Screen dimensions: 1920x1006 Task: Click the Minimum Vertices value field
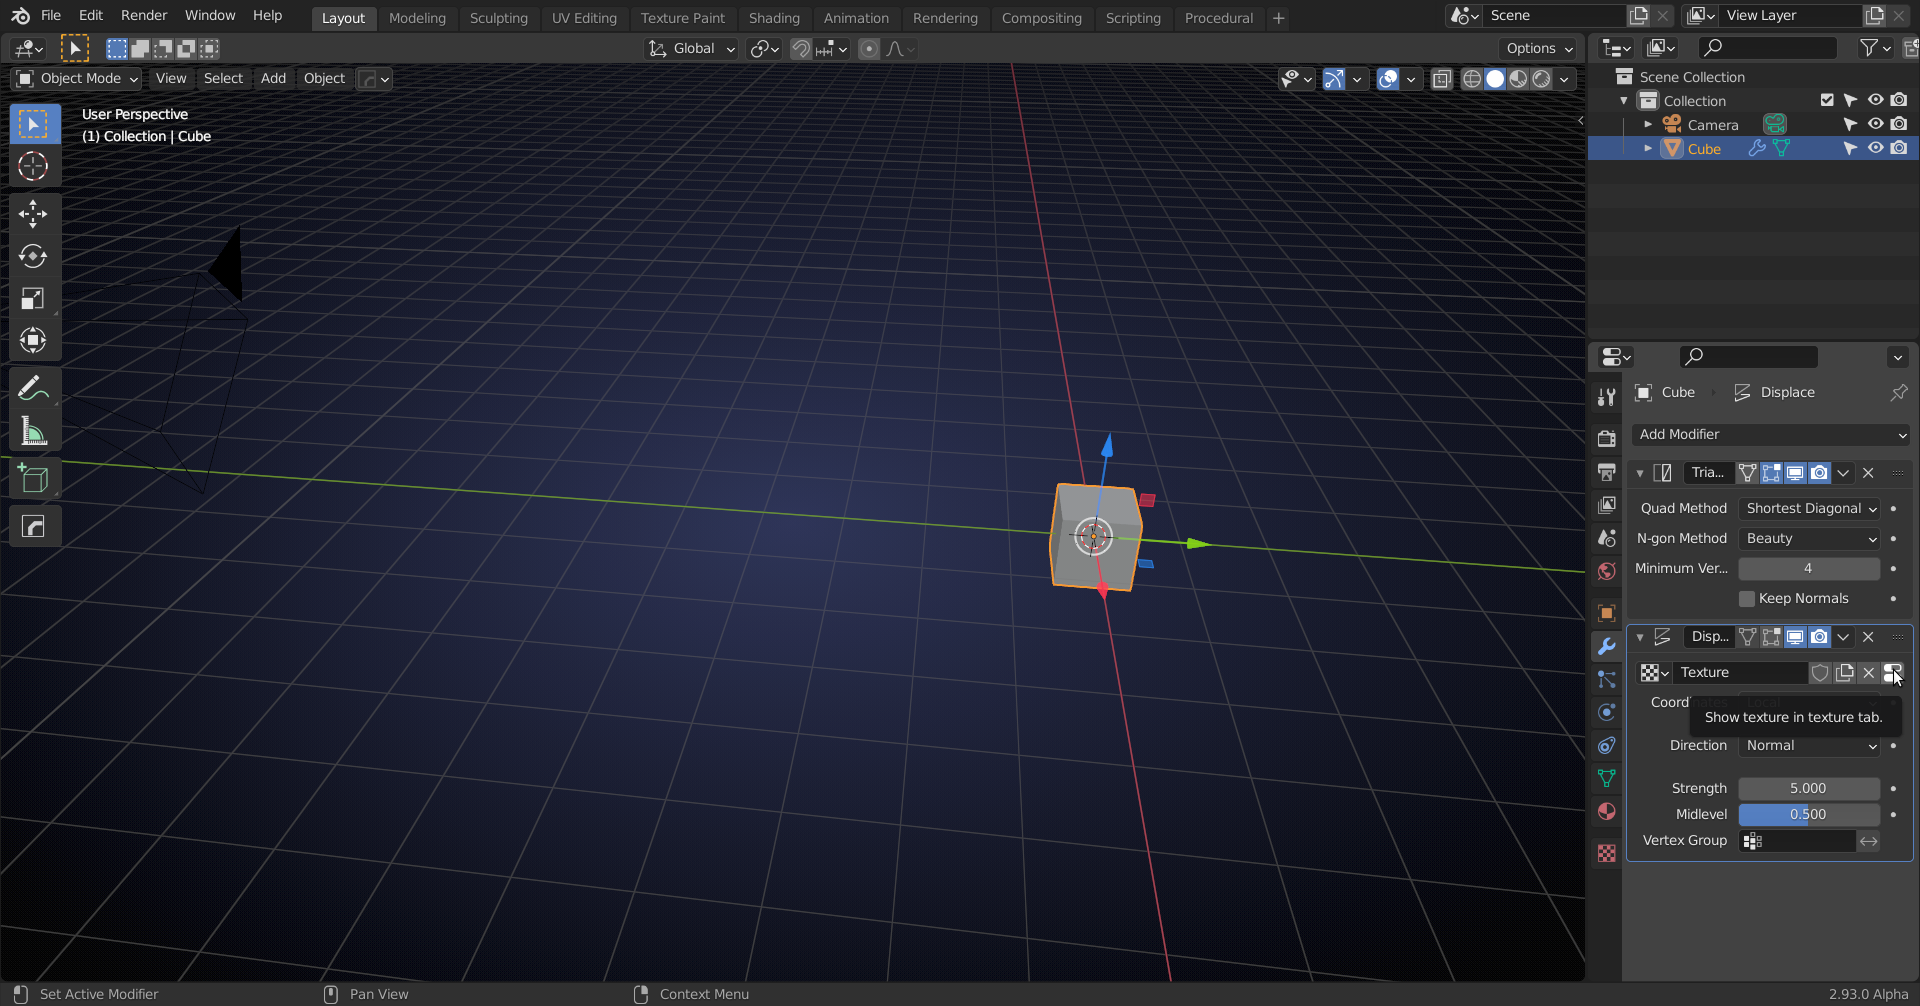pyautogui.click(x=1809, y=569)
